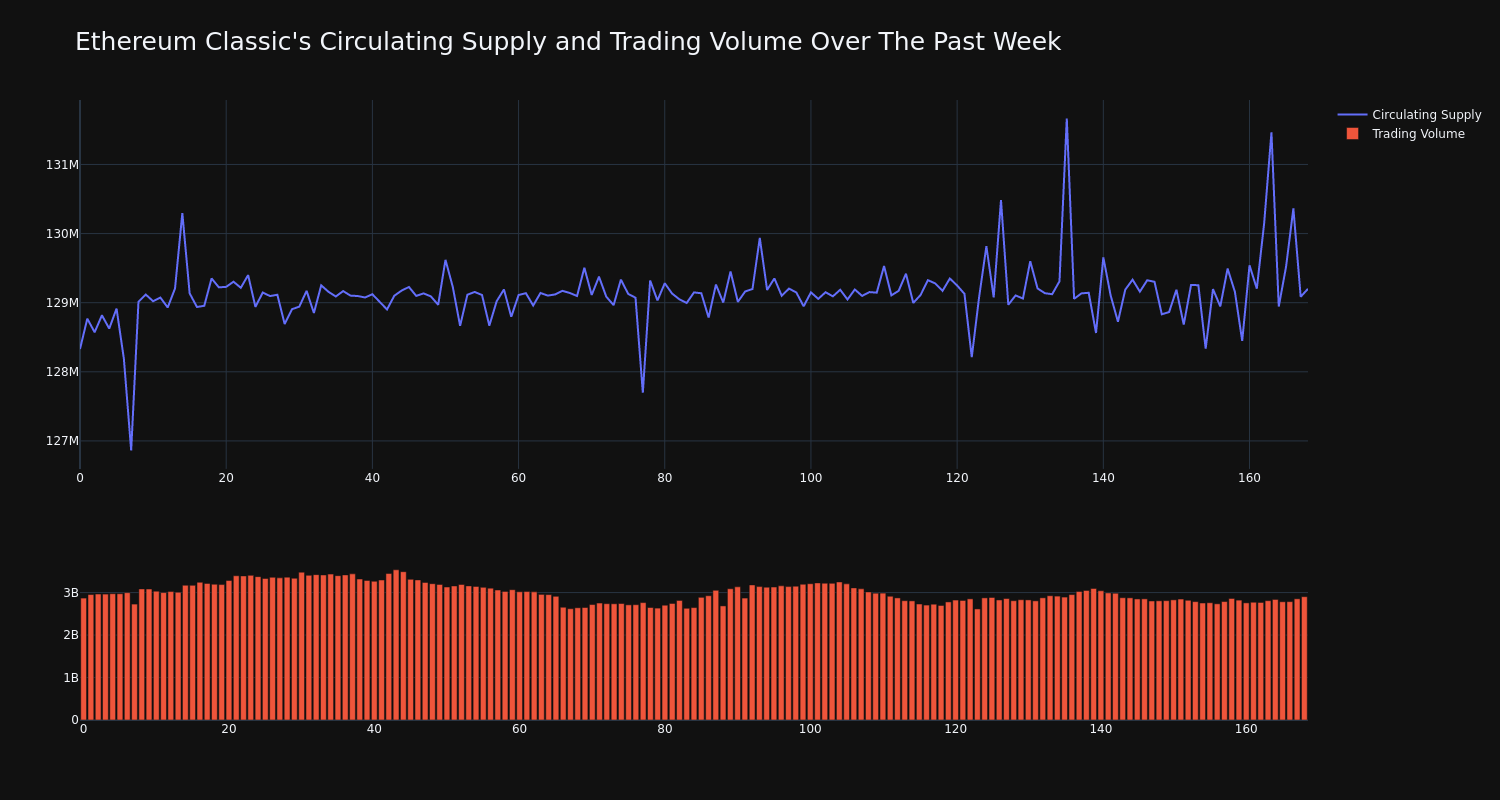Viewport: 1500px width, 800px height.
Task: Click the blue Circulating Supply legend line
Action: pos(1352,115)
